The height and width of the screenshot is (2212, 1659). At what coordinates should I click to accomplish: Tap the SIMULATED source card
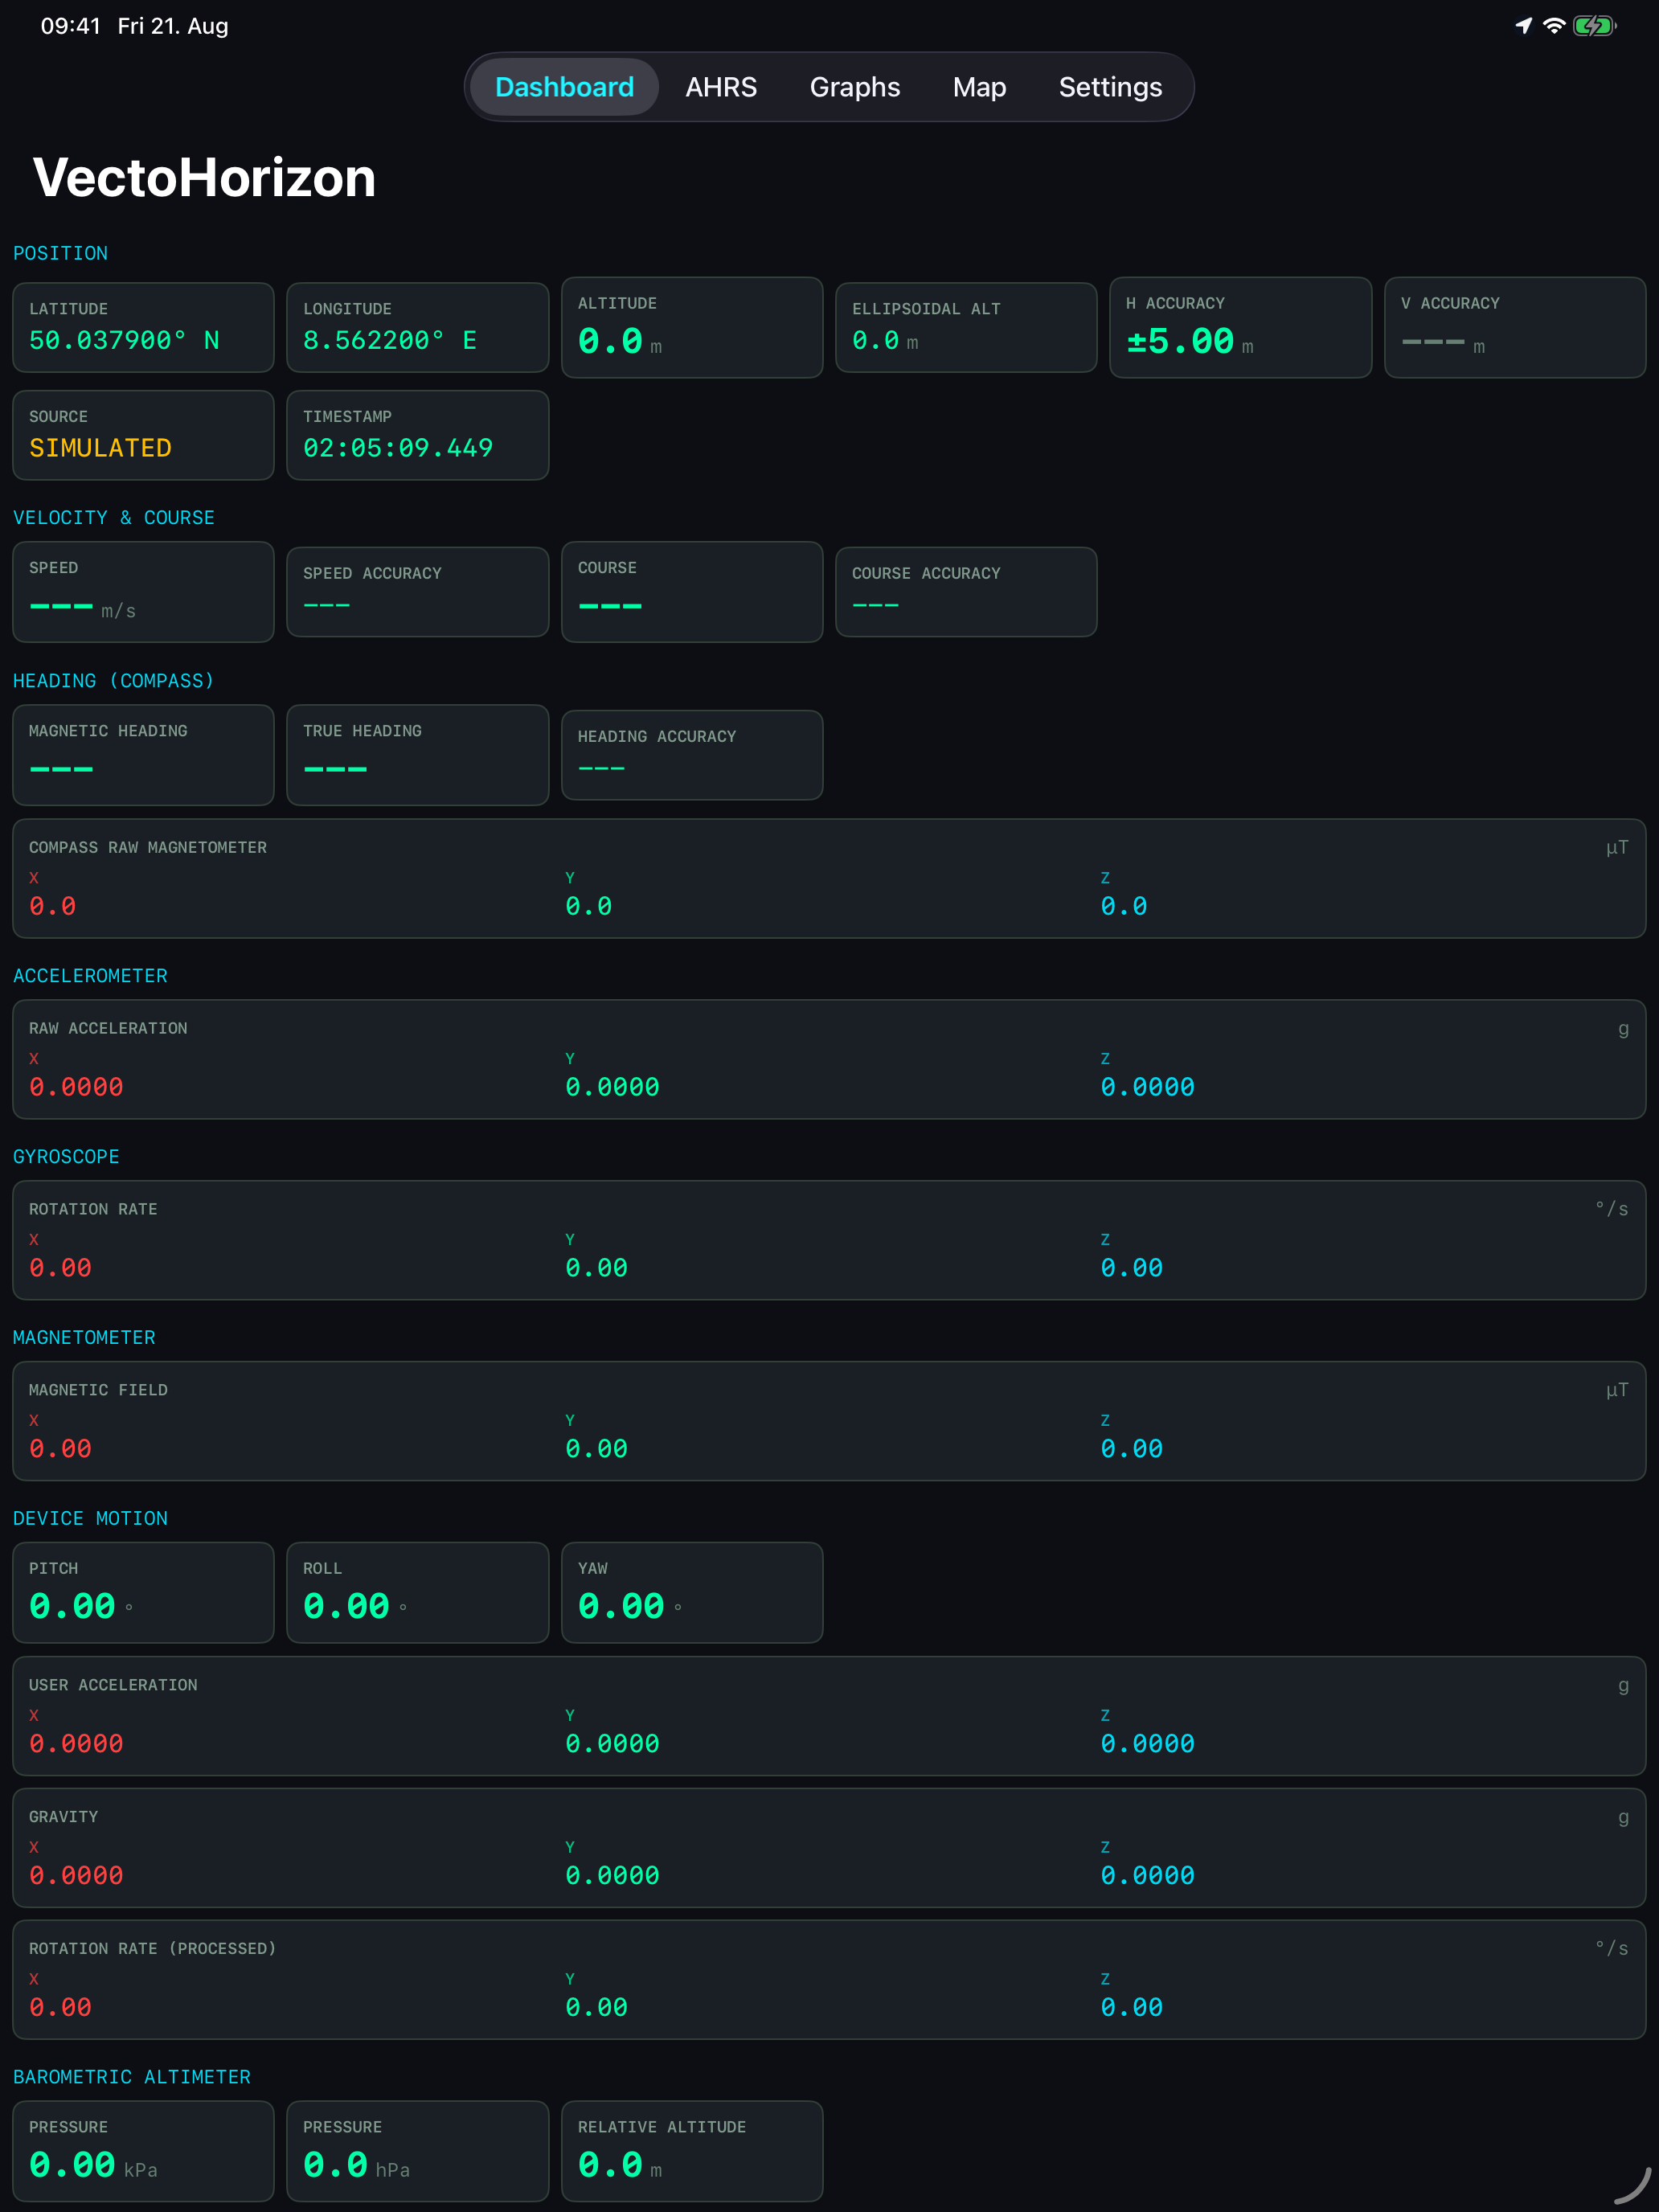point(143,435)
